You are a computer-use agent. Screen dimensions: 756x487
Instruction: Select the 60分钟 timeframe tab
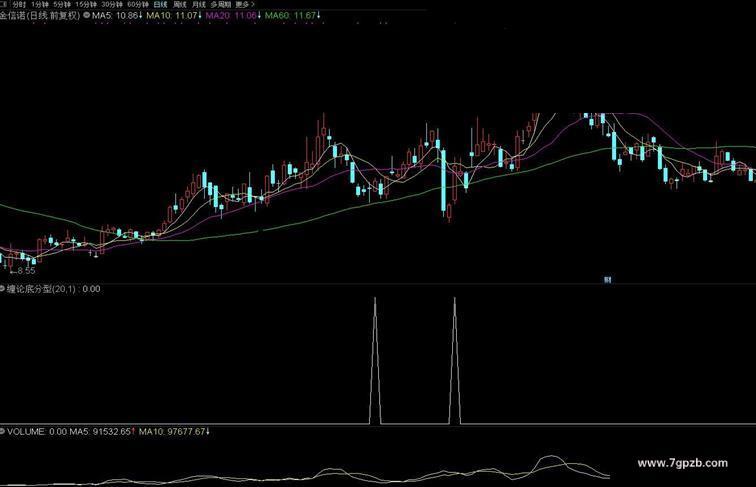pos(137,4)
